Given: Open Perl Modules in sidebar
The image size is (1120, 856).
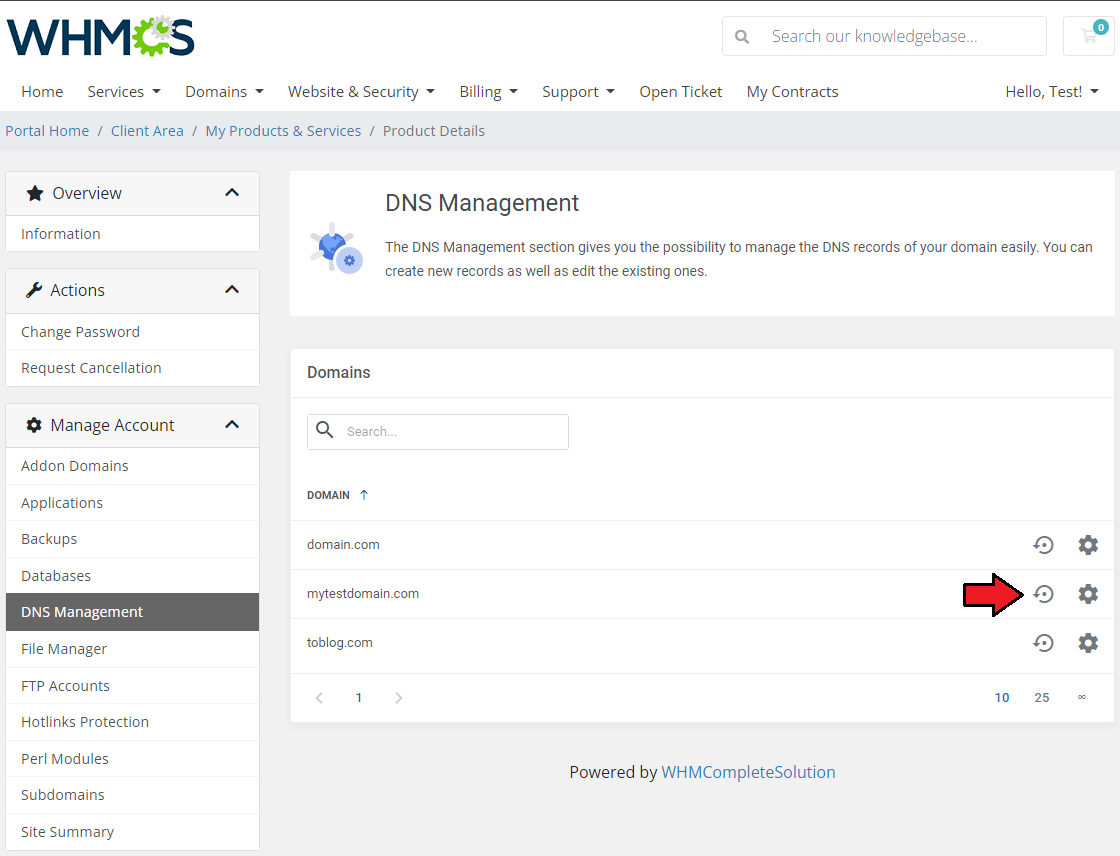Looking at the screenshot, I should tap(132, 759).
